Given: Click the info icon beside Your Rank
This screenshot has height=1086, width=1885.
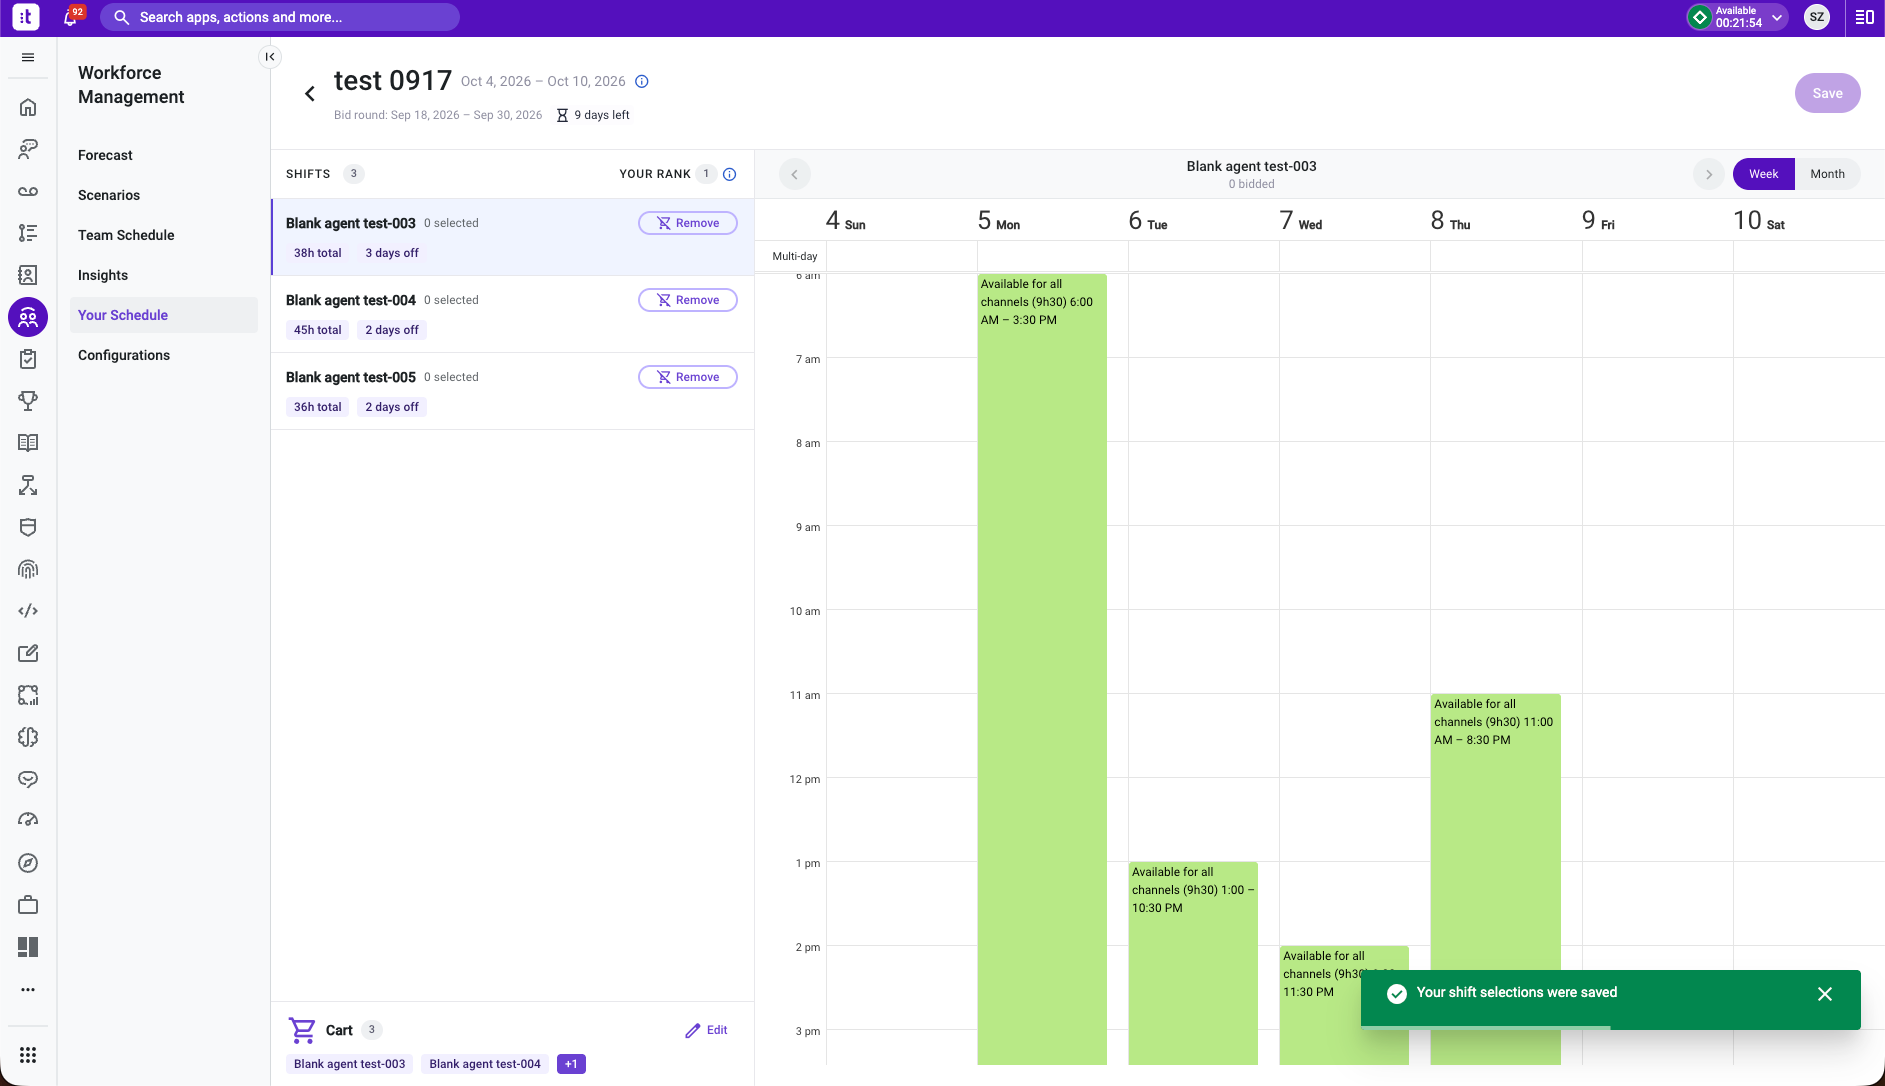Looking at the screenshot, I should 730,174.
